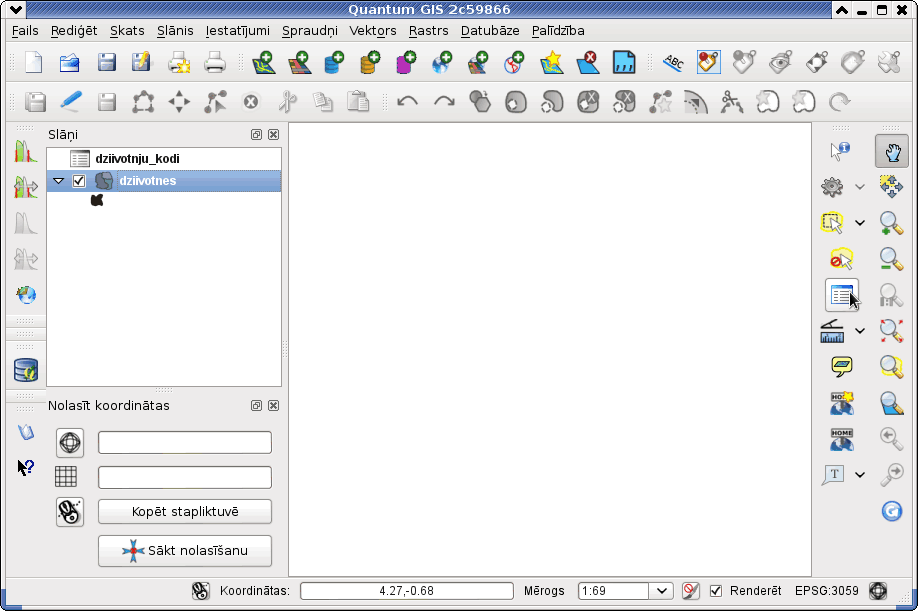
Task: Show bookmarks HOME icon
Action: [842, 439]
